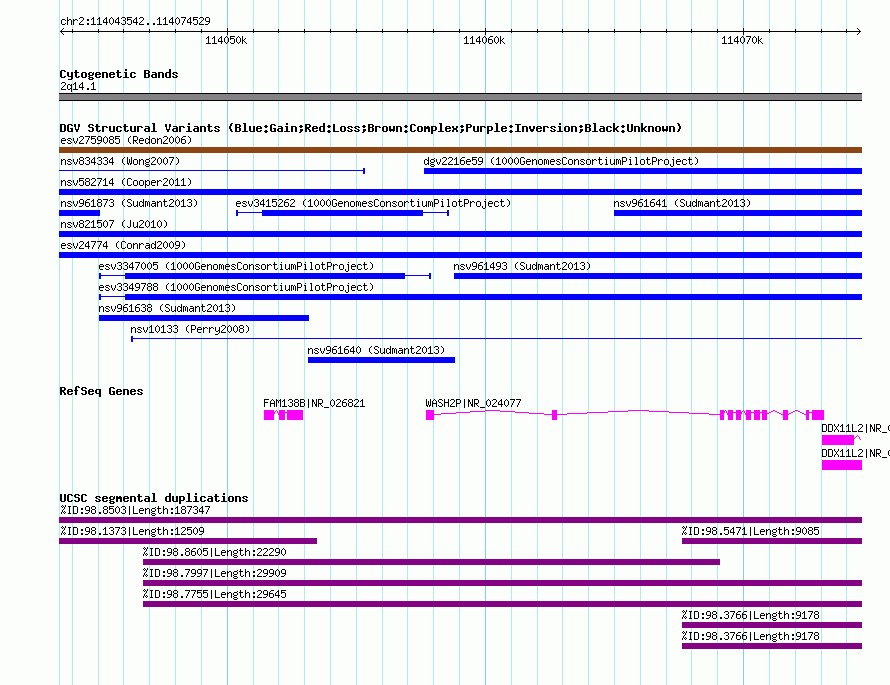Select the blue esv24774 feature bar
The image size is (890, 685).
coord(460,255)
